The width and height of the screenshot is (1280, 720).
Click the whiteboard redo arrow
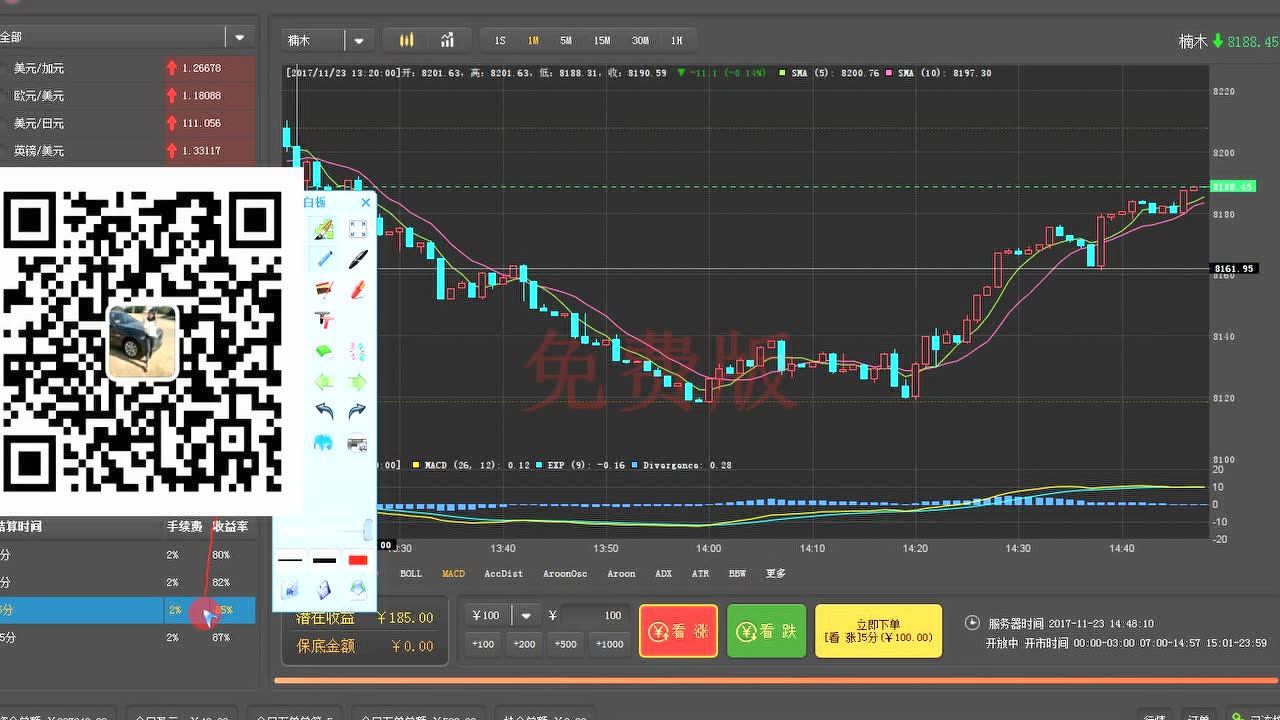click(357, 411)
